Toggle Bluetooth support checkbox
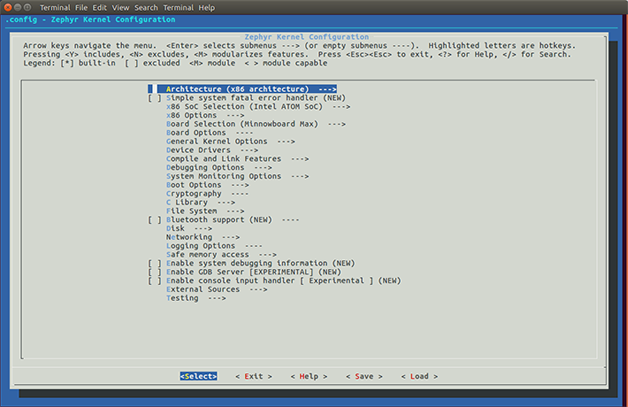This screenshot has height=407, width=628. point(155,220)
